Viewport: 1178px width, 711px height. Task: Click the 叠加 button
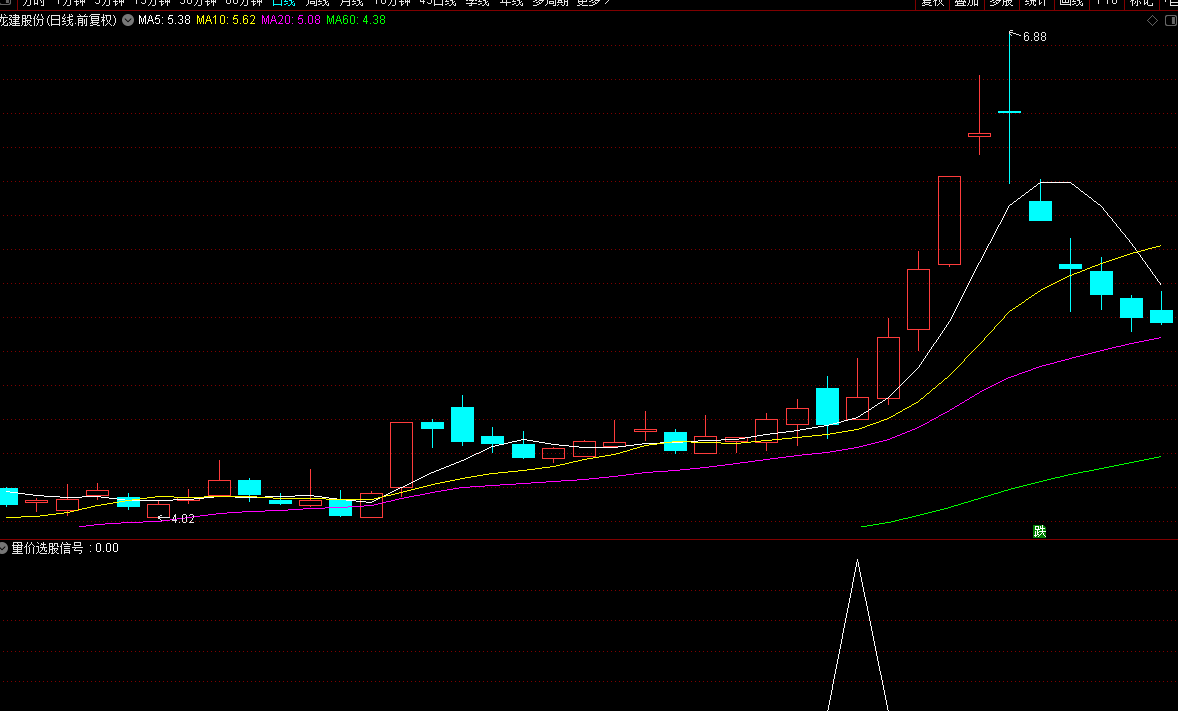[x=966, y=3]
